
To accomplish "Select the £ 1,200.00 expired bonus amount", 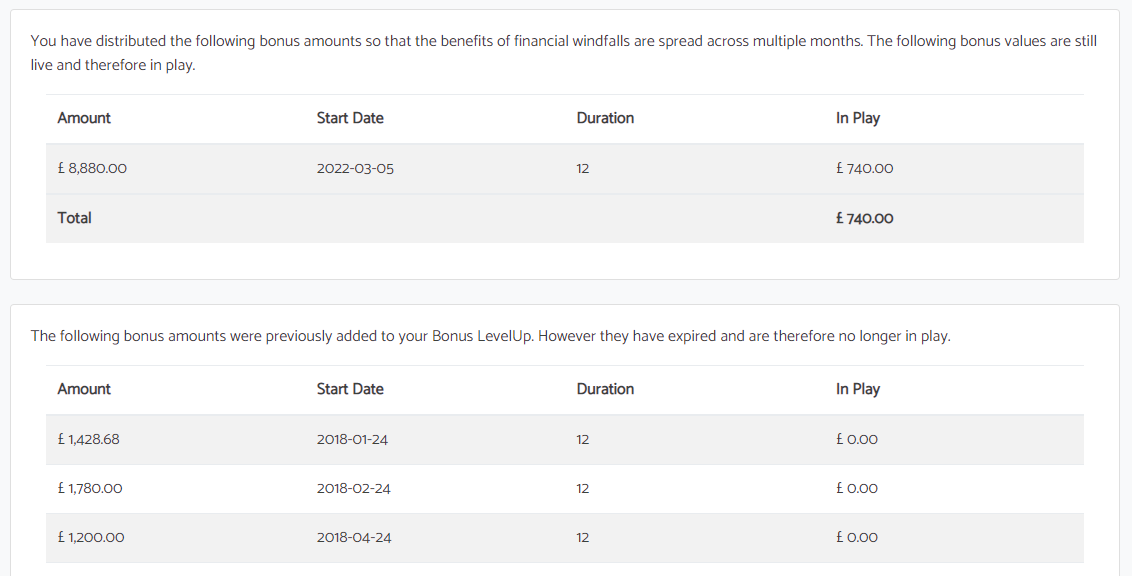I will pos(91,537).
